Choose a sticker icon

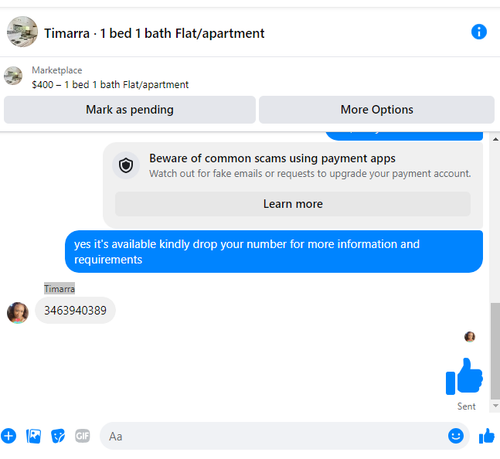58,436
